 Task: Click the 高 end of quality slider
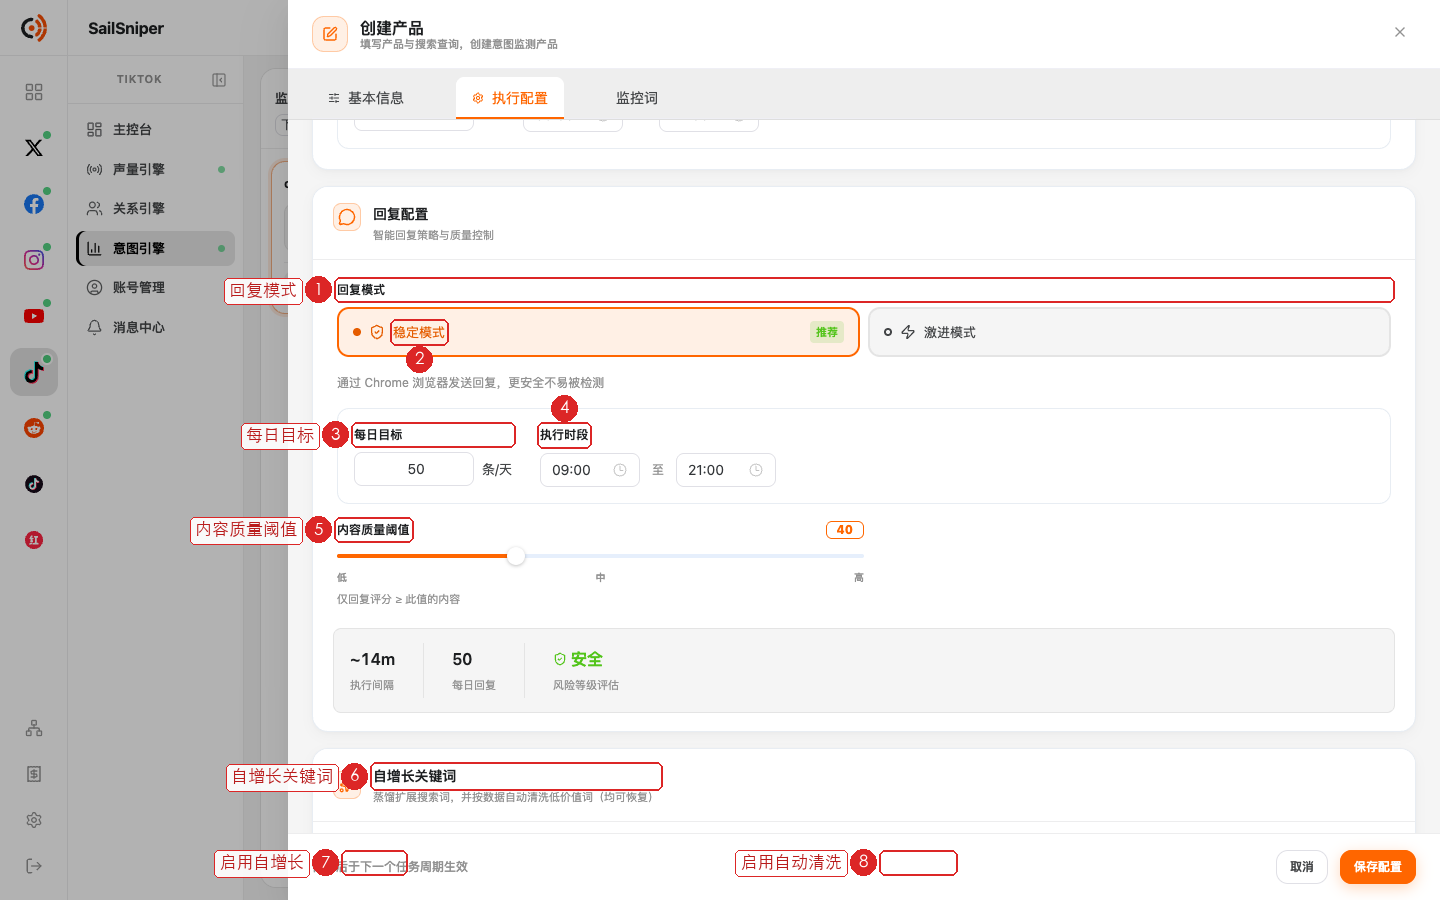tap(859, 577)
